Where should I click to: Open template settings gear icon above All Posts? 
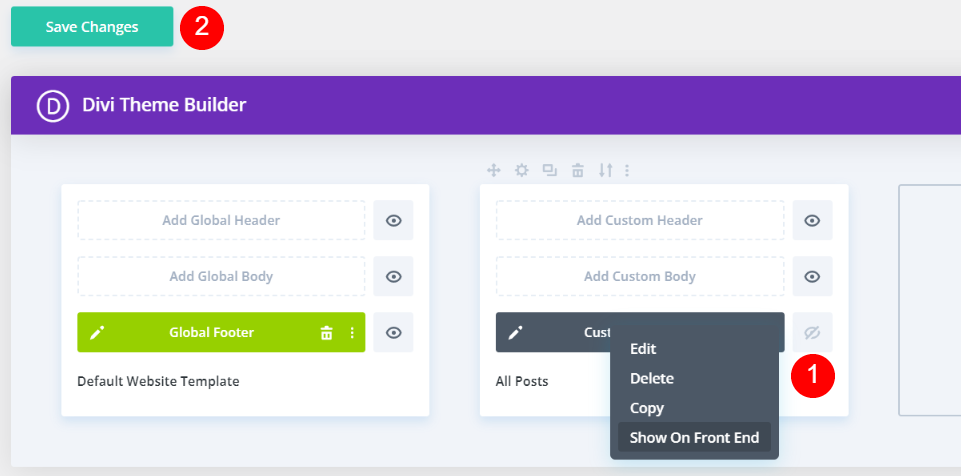click(522, 170)
